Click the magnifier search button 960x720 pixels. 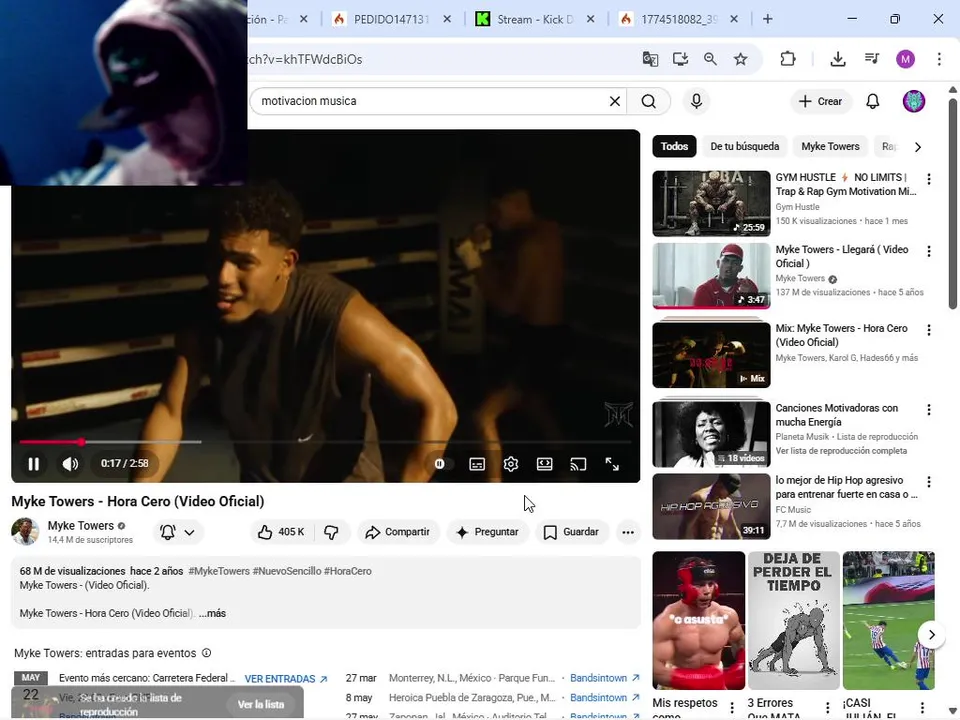click(648, 101)
